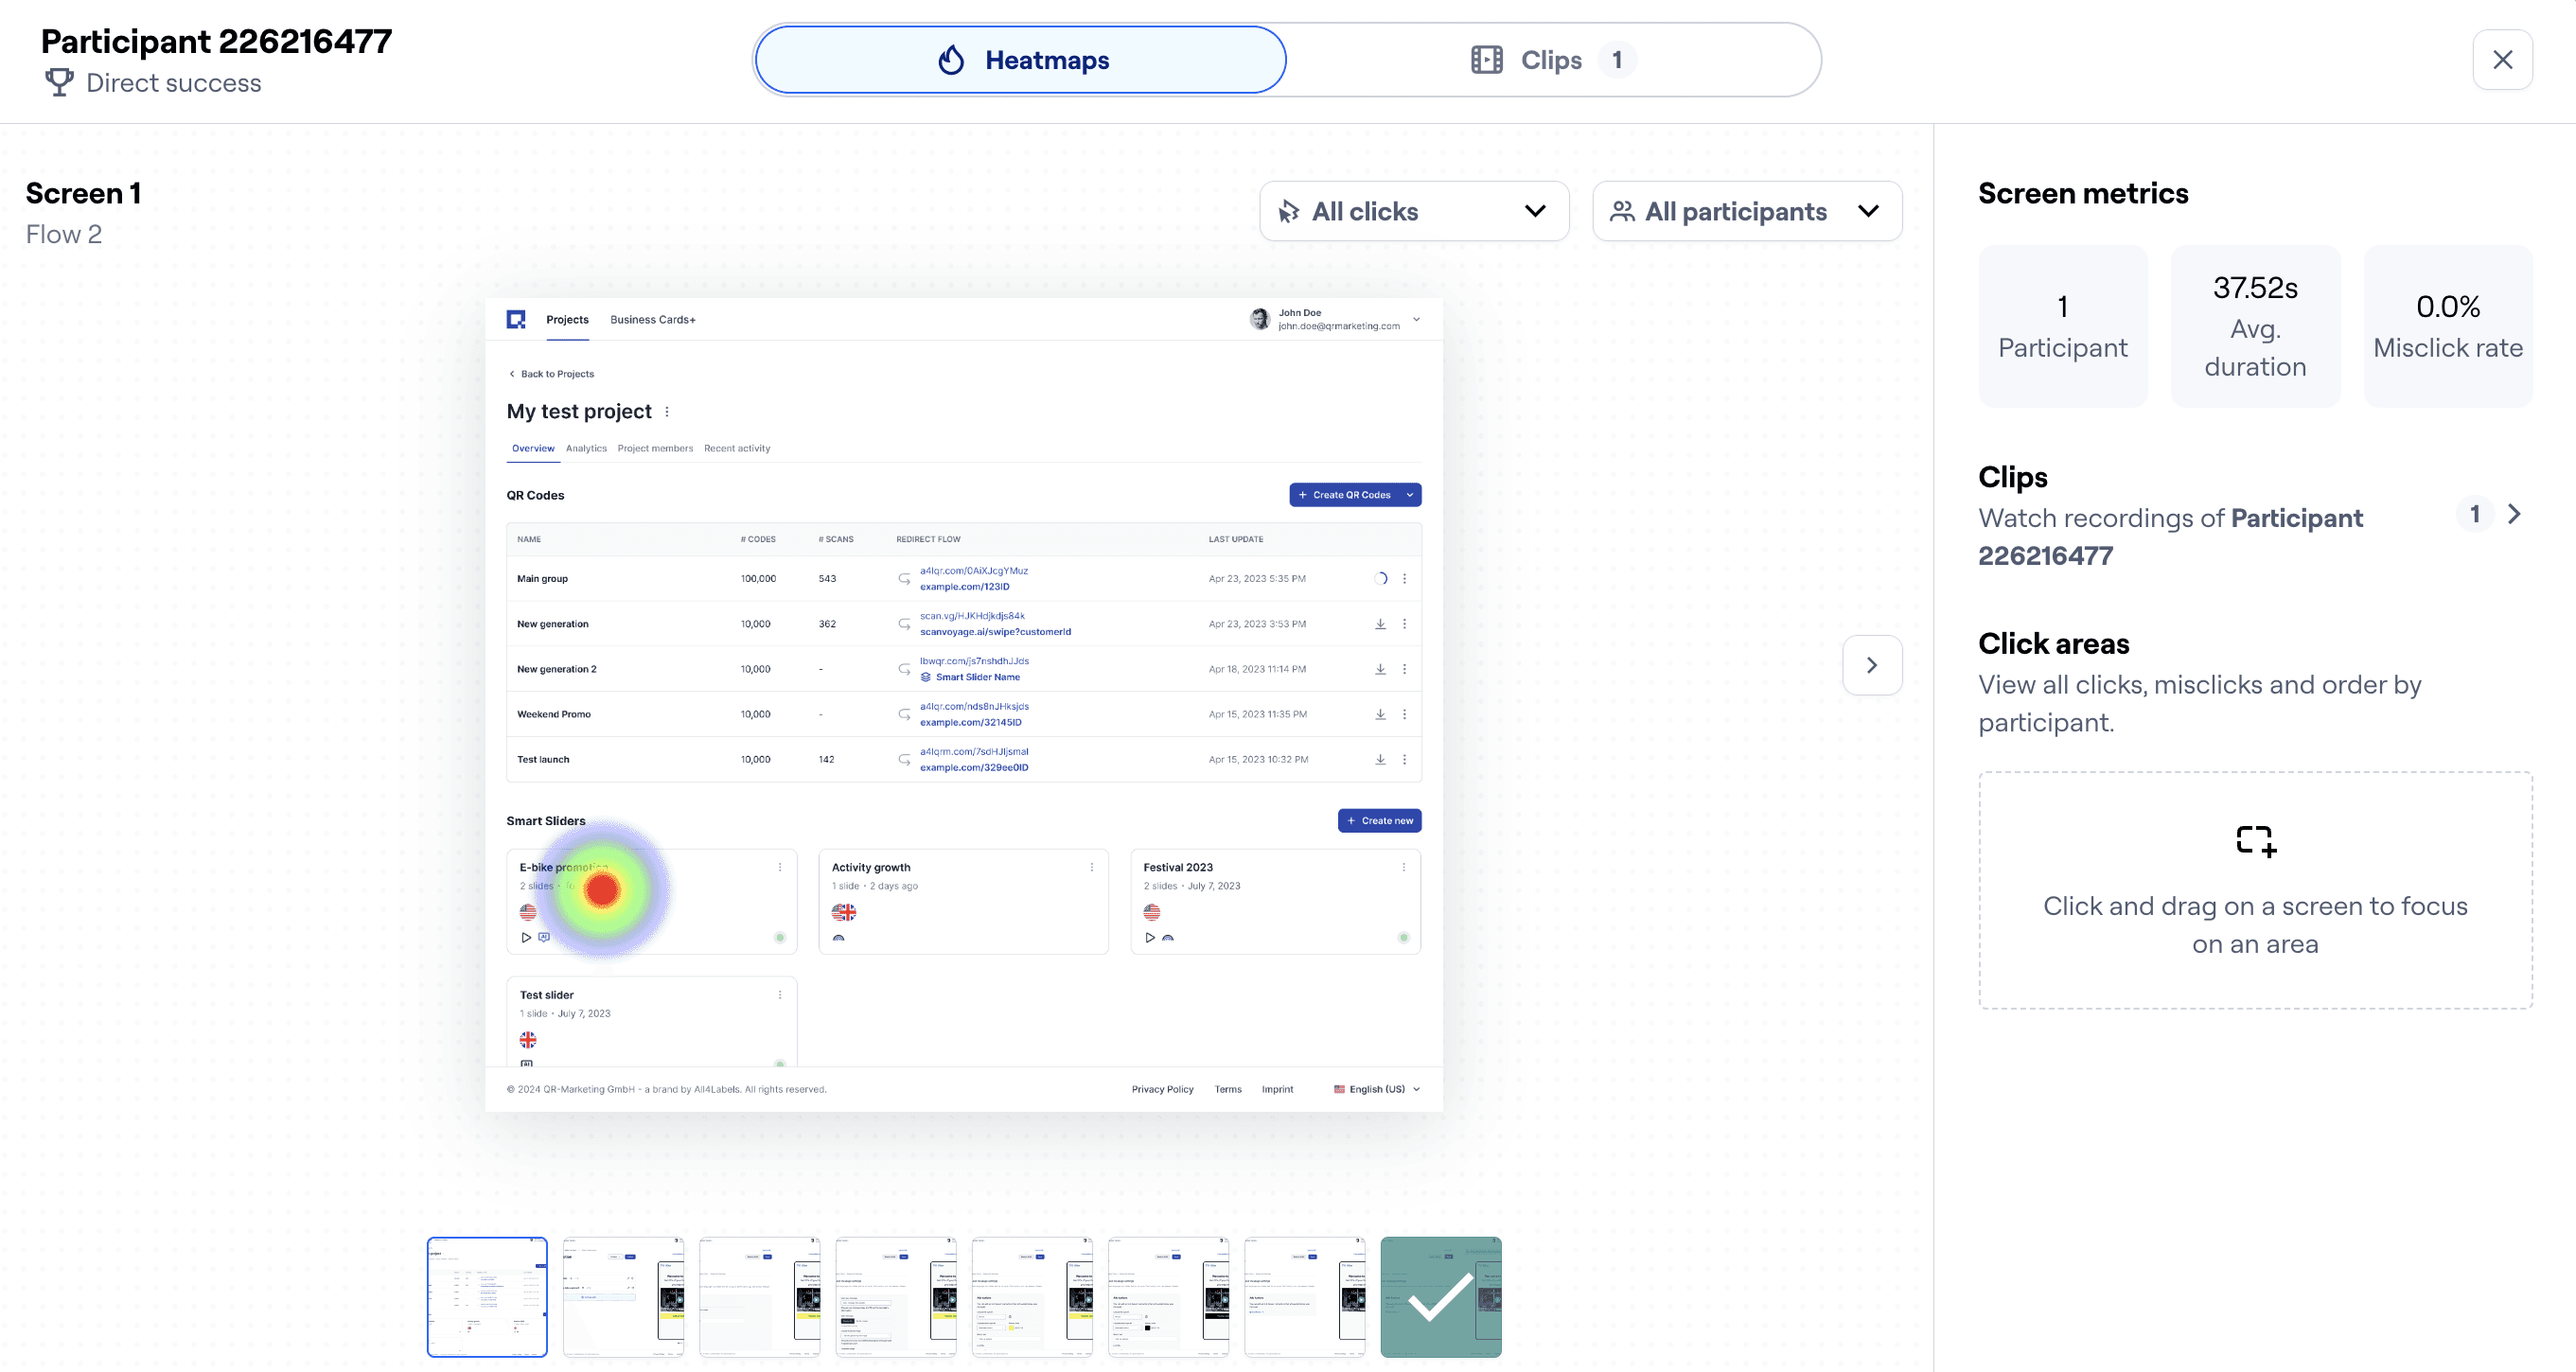Image resolution: width=2576 pixels, height=1372 pixels.
Task: Click the next screen arrow button
Action: click(x=1872, y=665)
